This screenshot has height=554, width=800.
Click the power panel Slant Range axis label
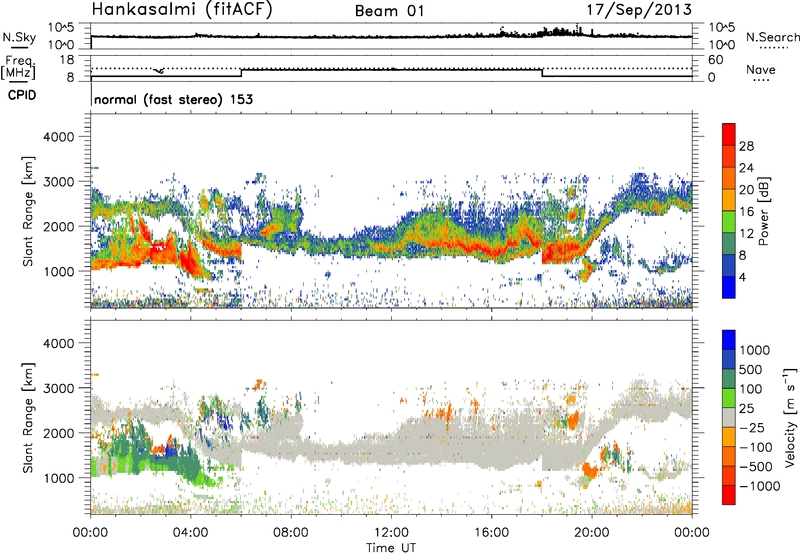[28, 211]
